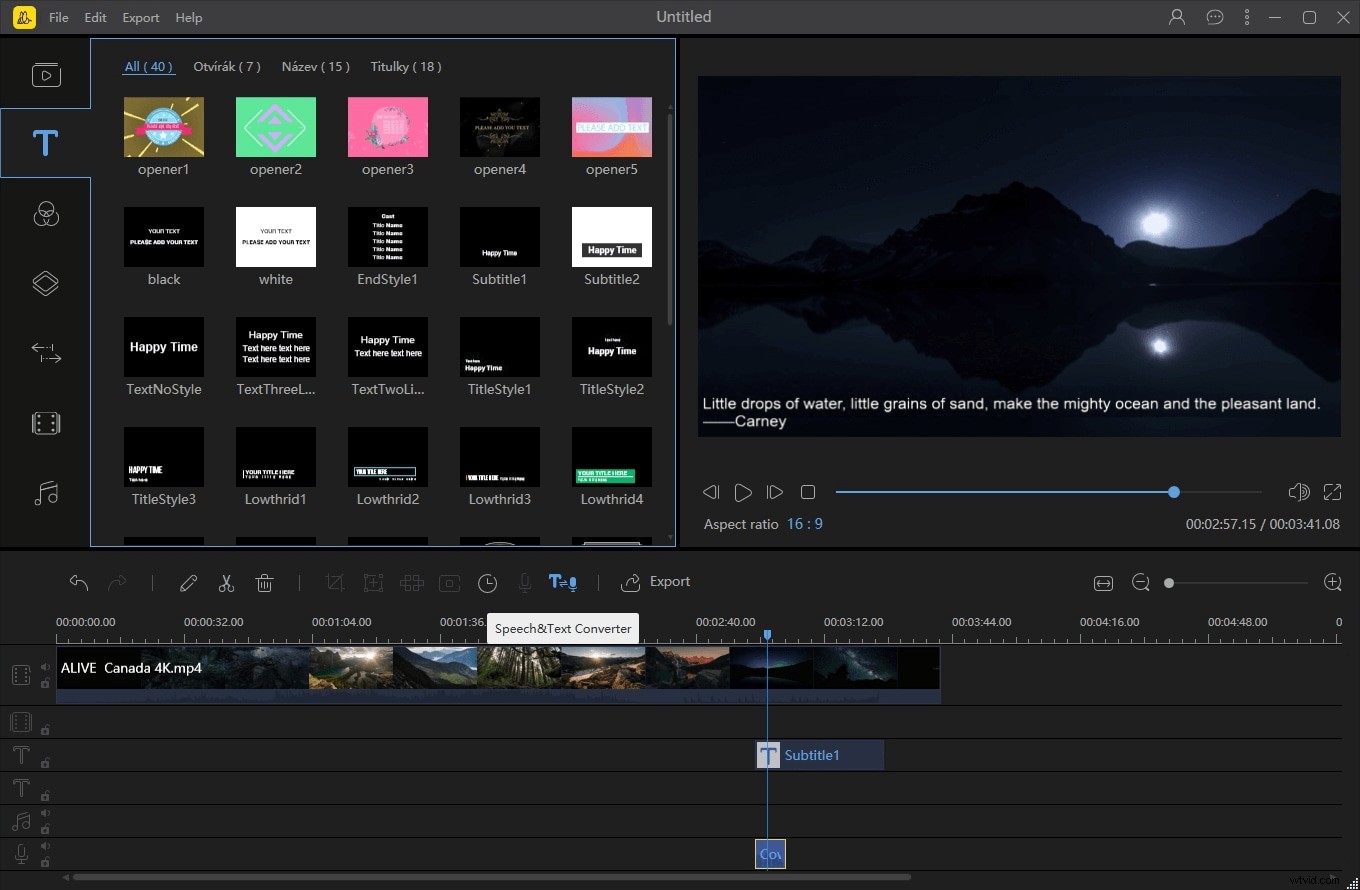Viewport: 1360px width, 890px height.
Task: Open the Music panel in the left sidebar
Action: click(x=45, y=492)
